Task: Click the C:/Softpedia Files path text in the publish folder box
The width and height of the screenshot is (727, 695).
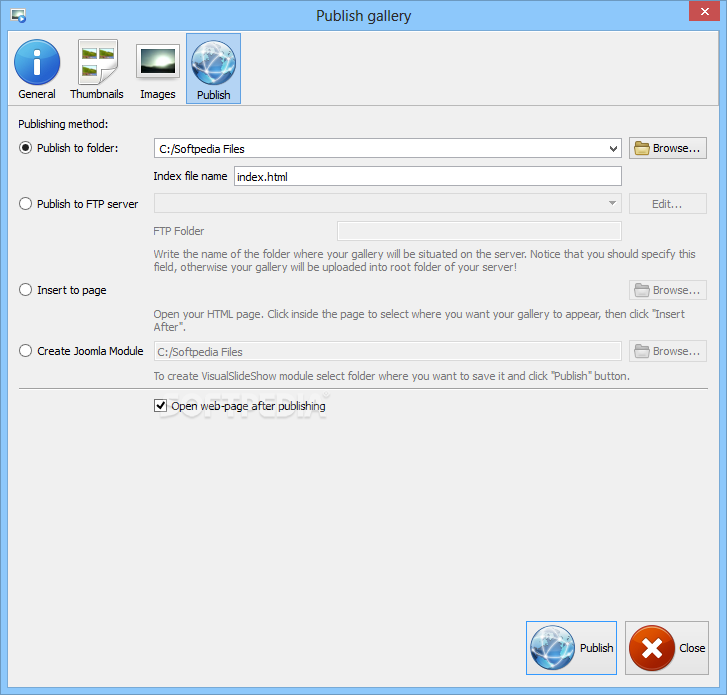Action: 202,149
